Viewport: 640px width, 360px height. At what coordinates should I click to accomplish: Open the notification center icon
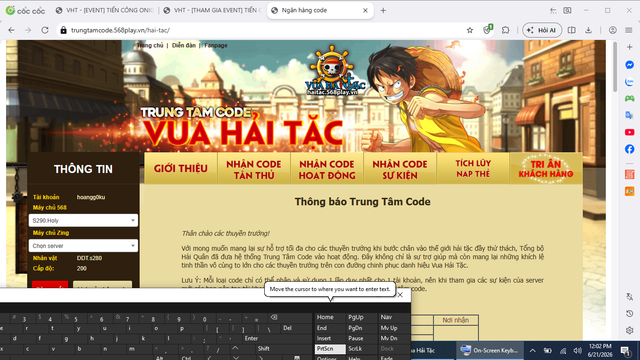625,351
